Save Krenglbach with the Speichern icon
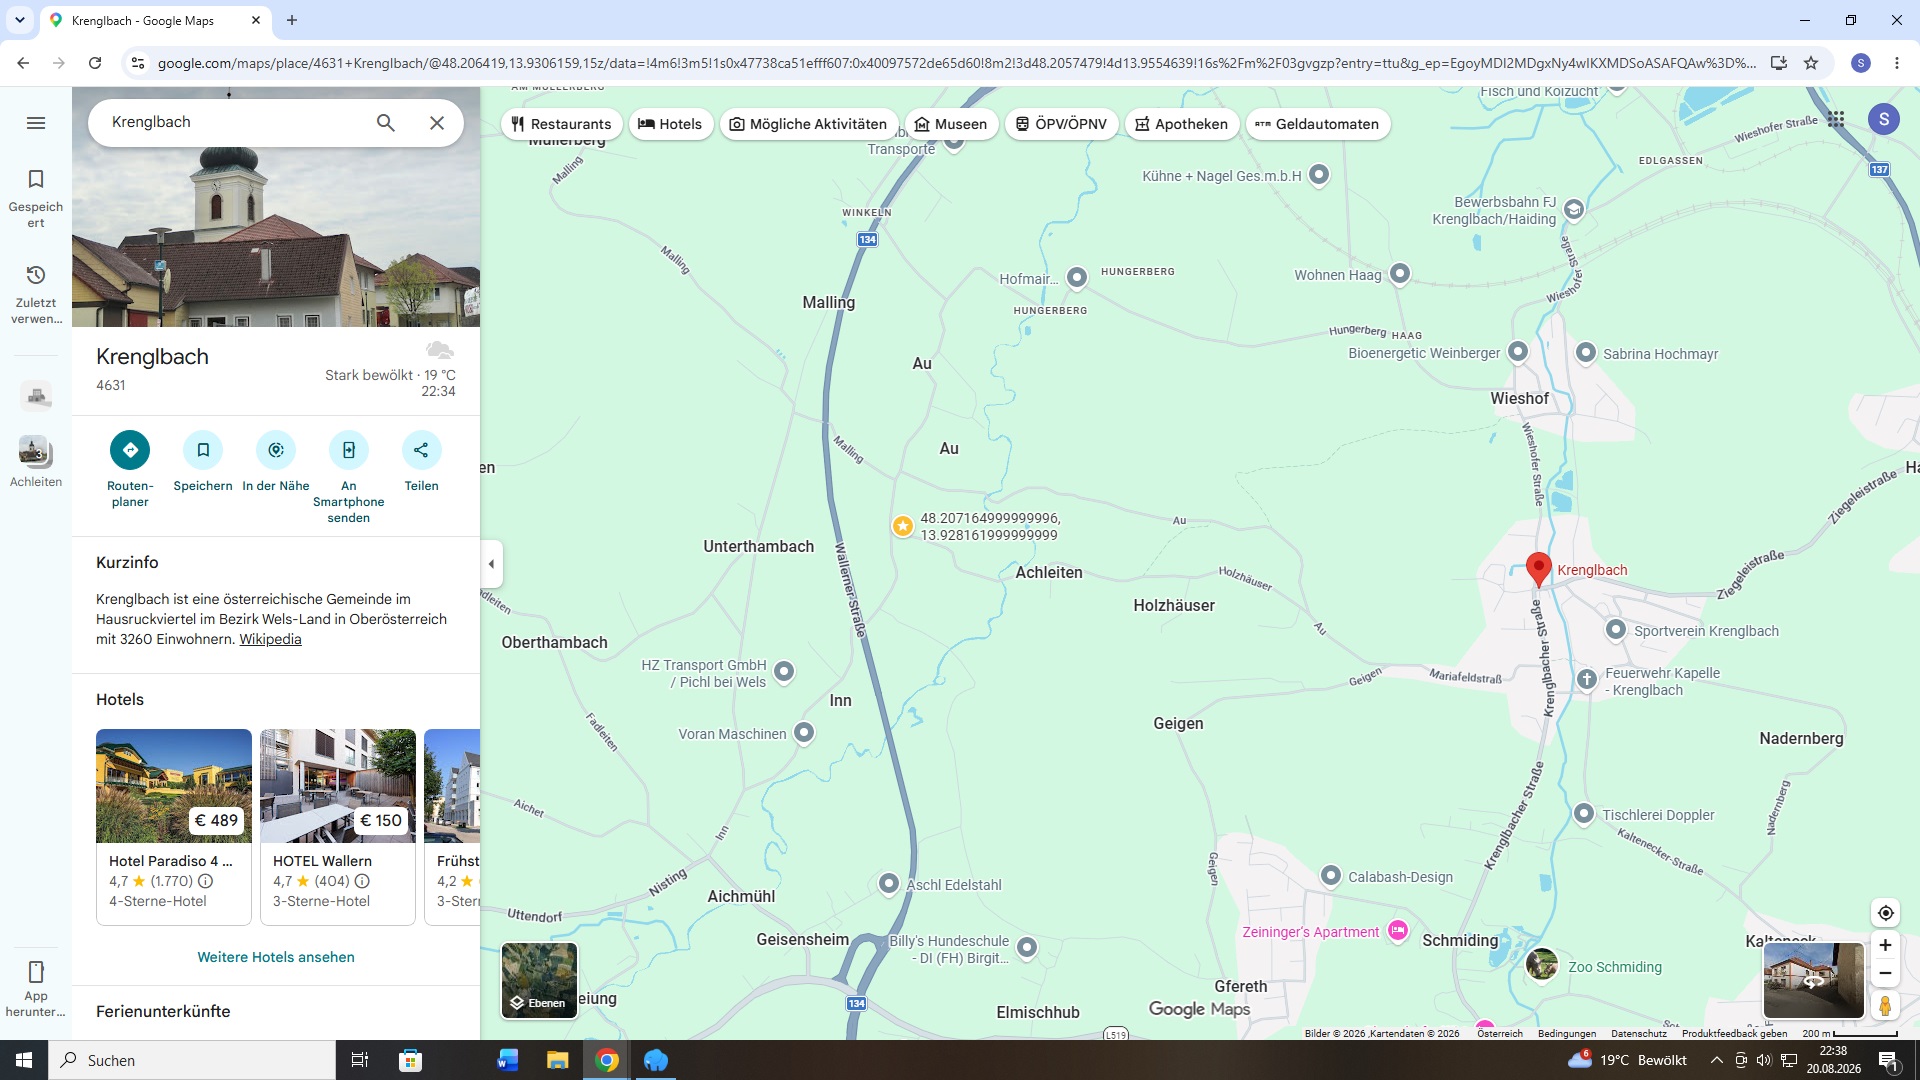Screen dimensions: 1920x1080 [x=203, y=450]
